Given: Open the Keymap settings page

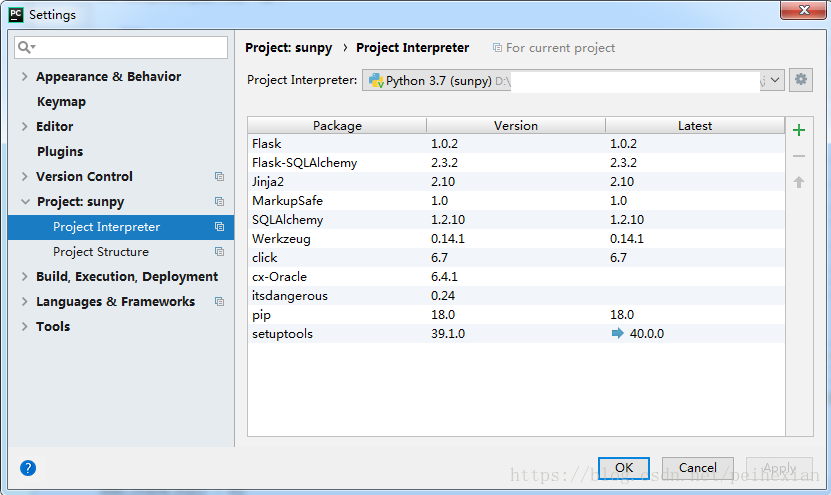Looking at the screenshot, I should point(61,101).
